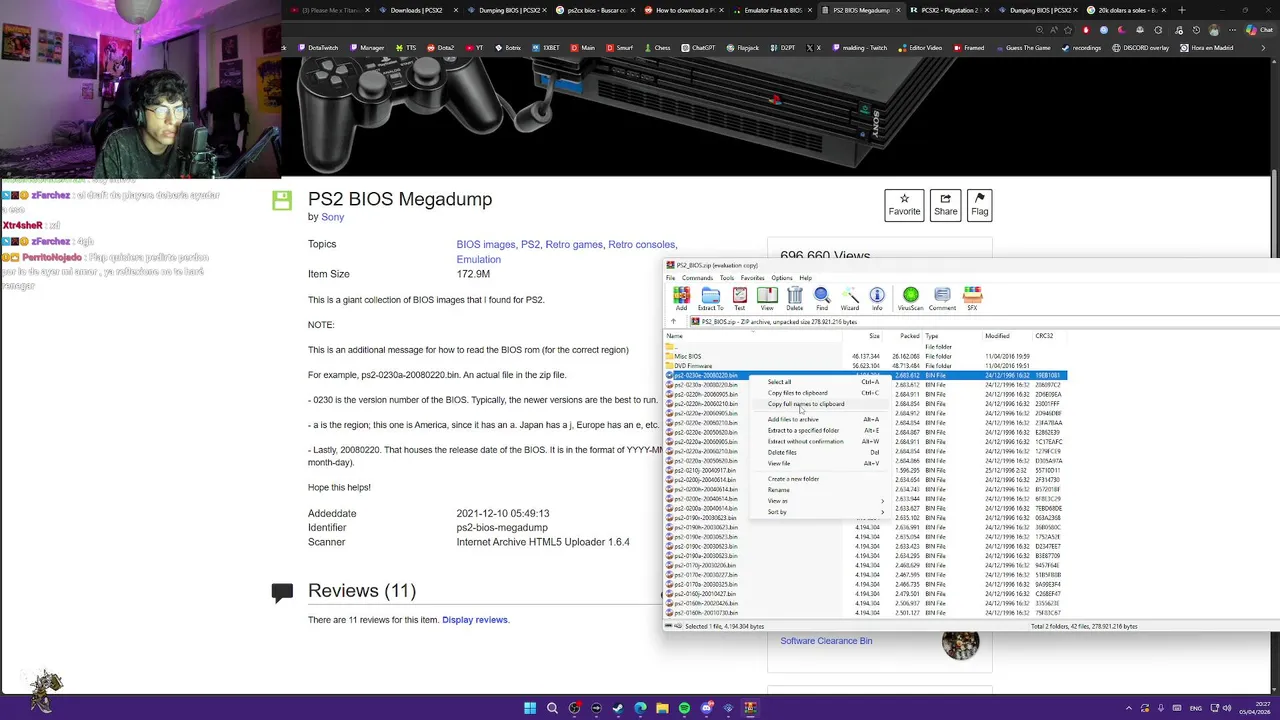
Task: Click the SFX toolbar icon
Action: point(972,298)
